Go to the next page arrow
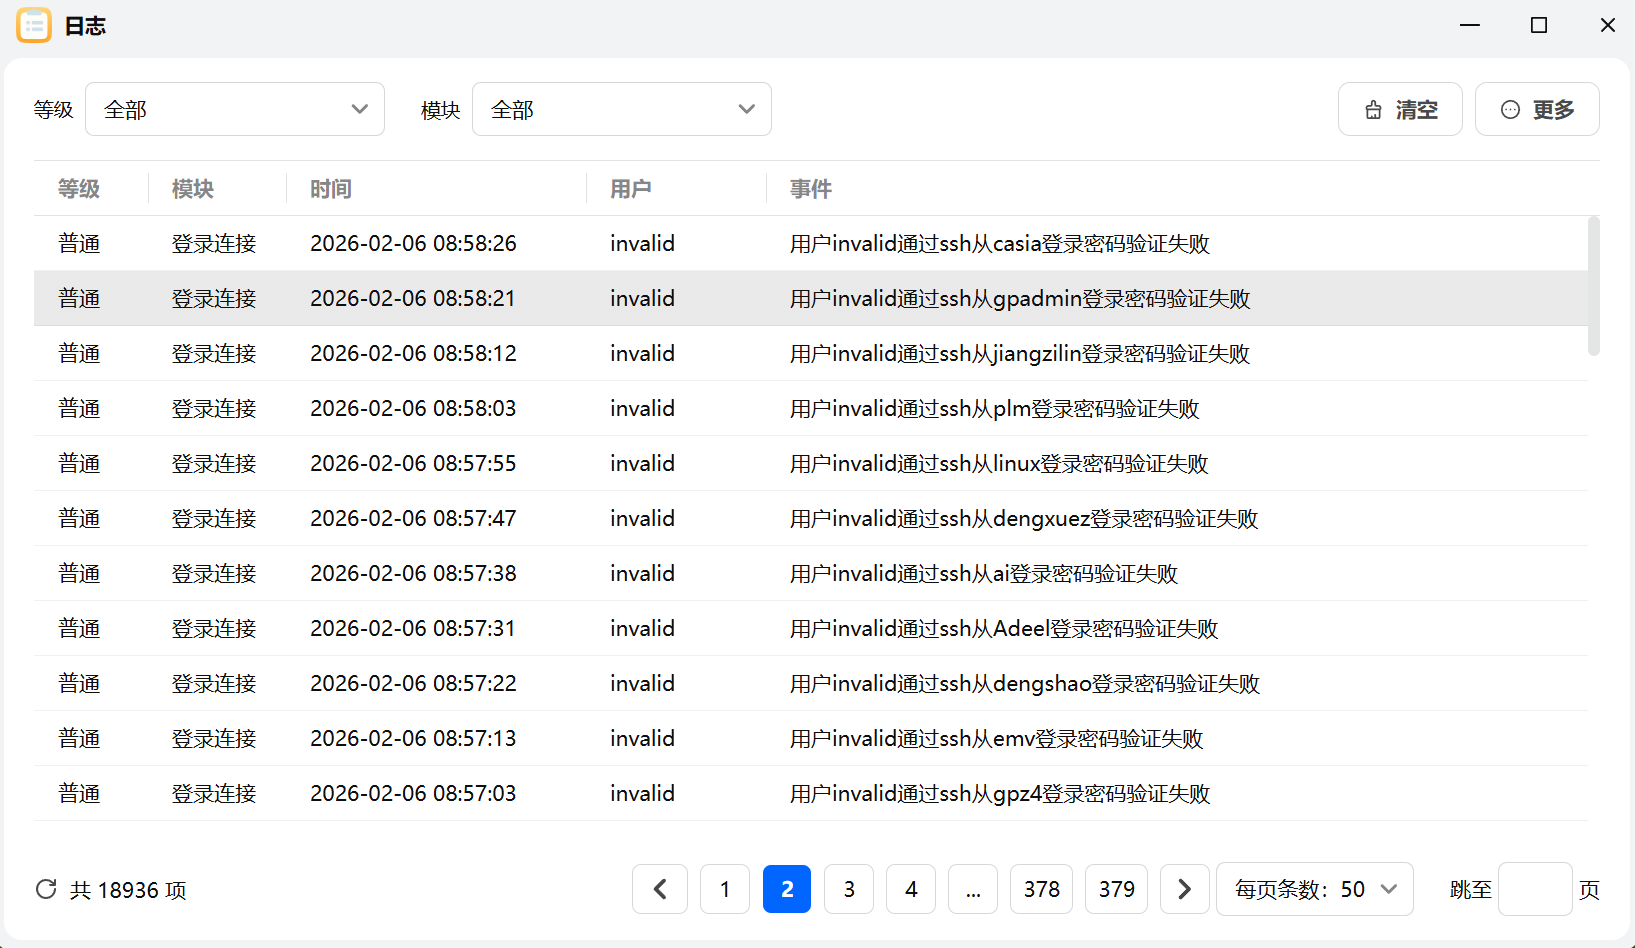1635x948 pixels. pos(1185,889)
